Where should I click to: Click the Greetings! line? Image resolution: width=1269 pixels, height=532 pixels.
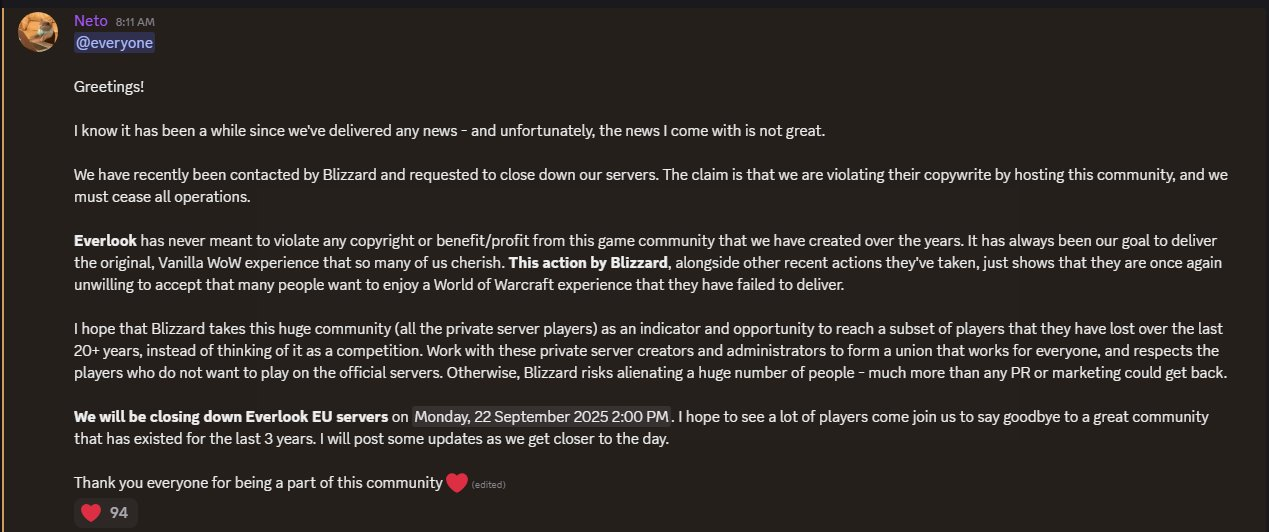(109, 87)
